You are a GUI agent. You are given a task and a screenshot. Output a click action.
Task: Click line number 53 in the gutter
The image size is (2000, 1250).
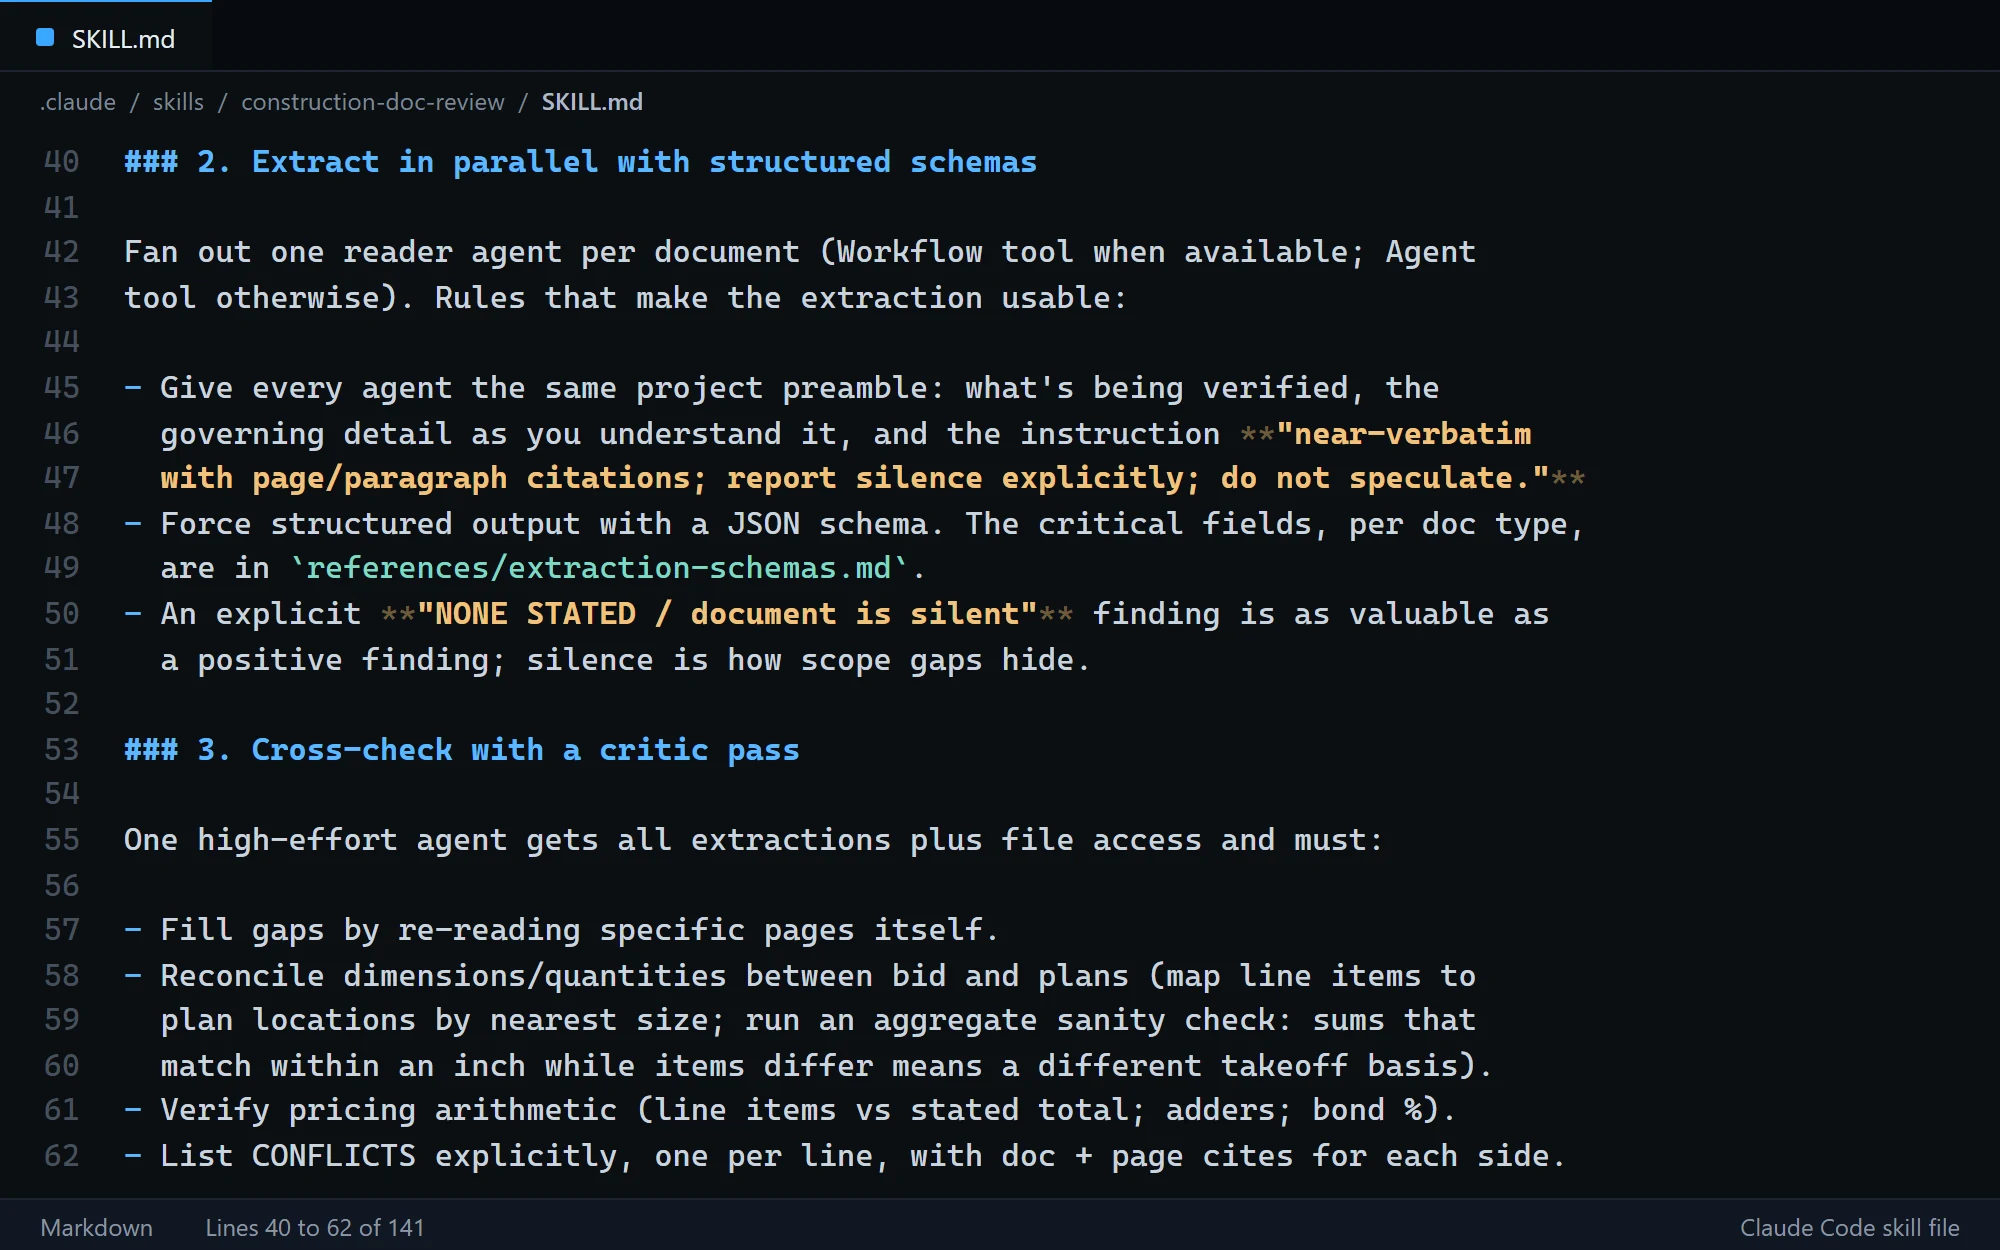click(x=62, y=750)
